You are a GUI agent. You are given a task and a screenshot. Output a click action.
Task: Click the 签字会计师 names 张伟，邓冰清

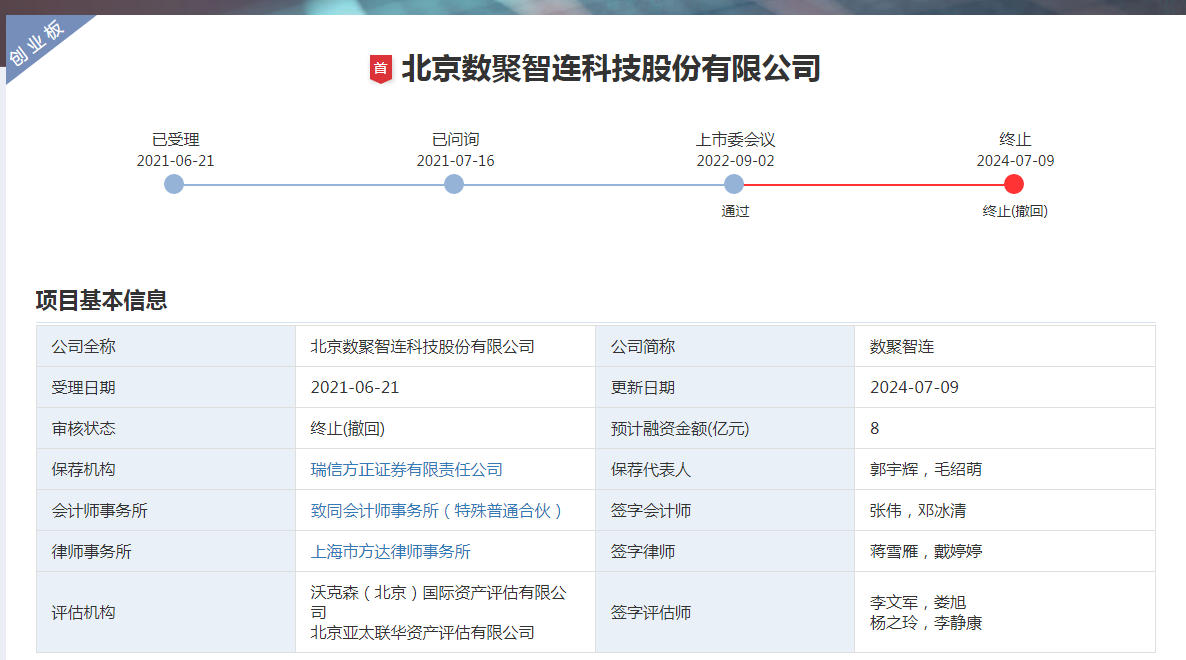tap(917, 510)
